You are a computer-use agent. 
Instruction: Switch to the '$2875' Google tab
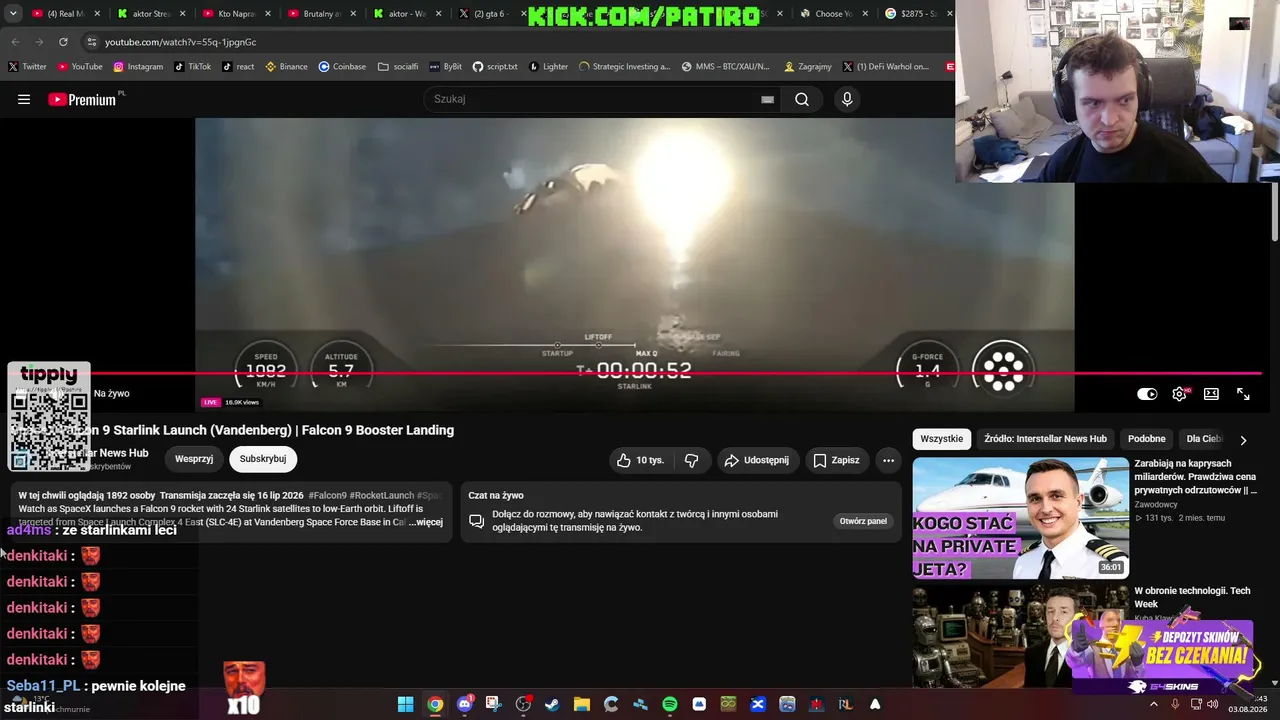pyautogui.click(x=916, y=14)
